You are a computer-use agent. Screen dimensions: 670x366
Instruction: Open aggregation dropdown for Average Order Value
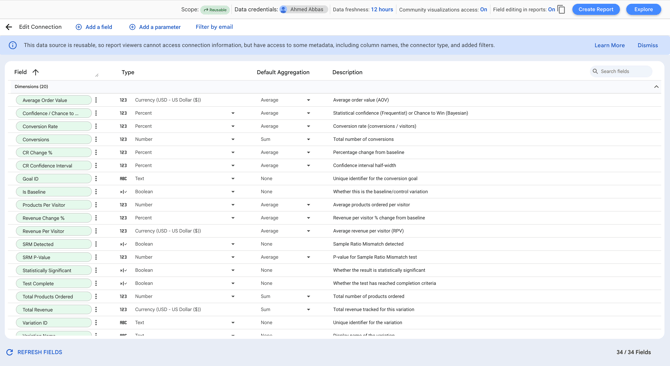308,100
